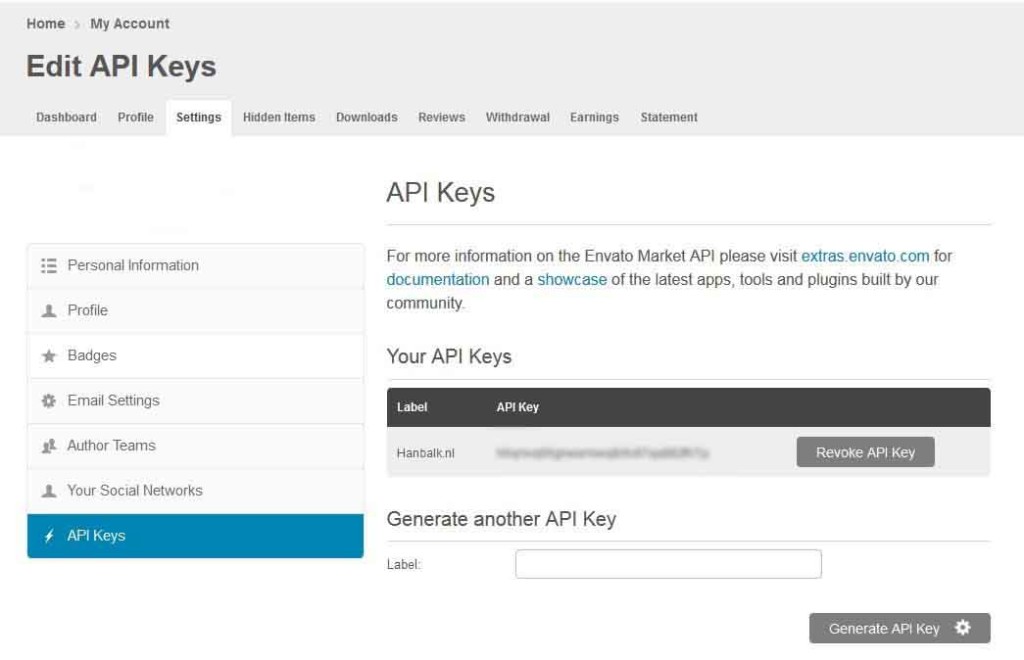Click the Generate API Key button
This screenshot has height=660, width=1024.
(899, 628)
